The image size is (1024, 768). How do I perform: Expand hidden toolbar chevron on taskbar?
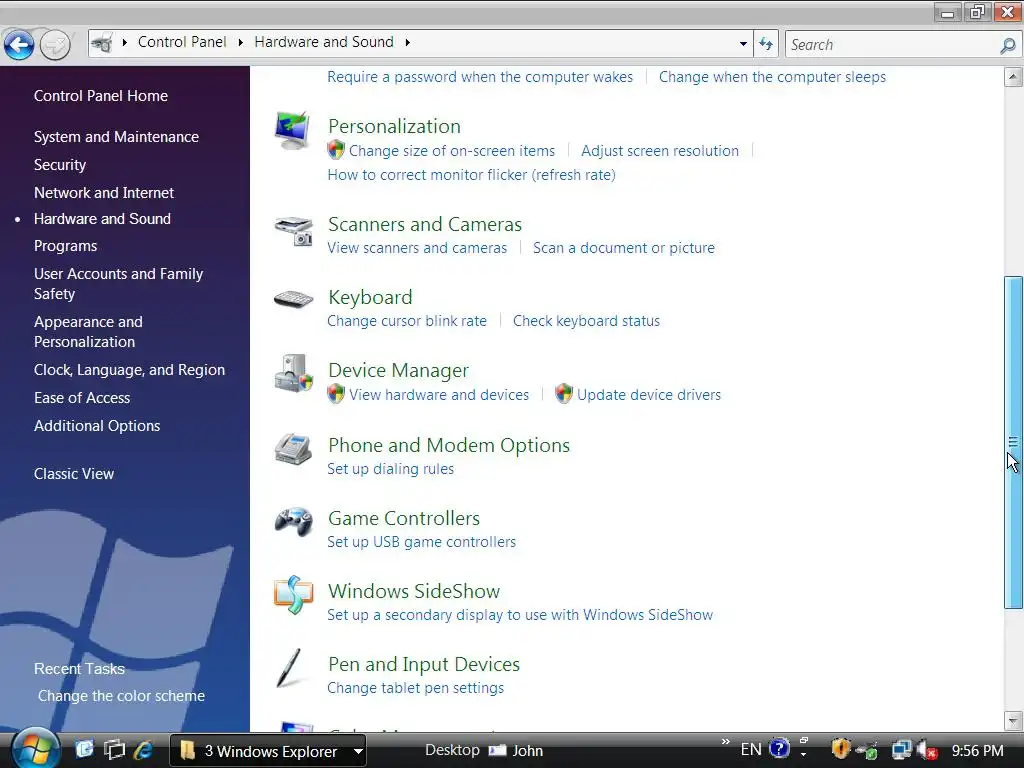[x=726, y=743]
